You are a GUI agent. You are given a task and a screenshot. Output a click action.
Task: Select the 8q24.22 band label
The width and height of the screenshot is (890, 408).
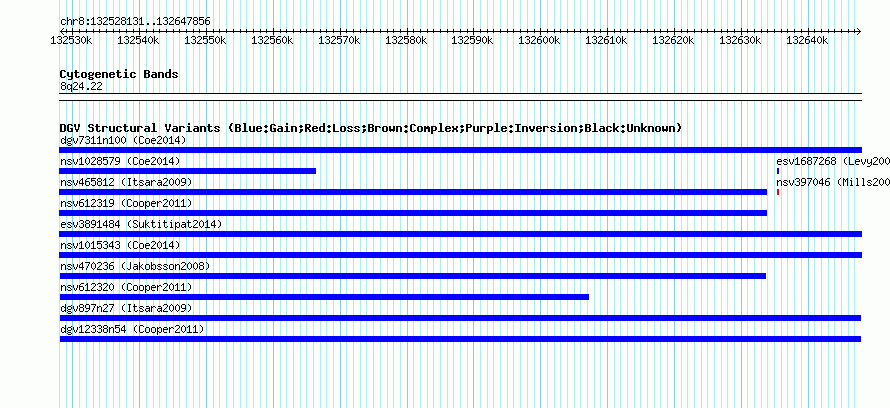(81, 86)
